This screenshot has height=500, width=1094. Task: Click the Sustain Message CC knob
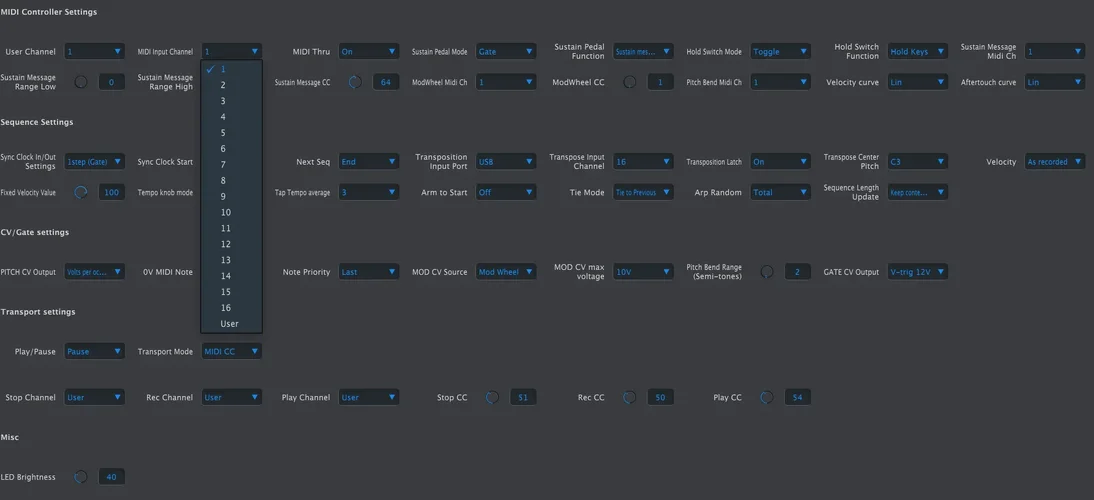[x=355, y=82]
